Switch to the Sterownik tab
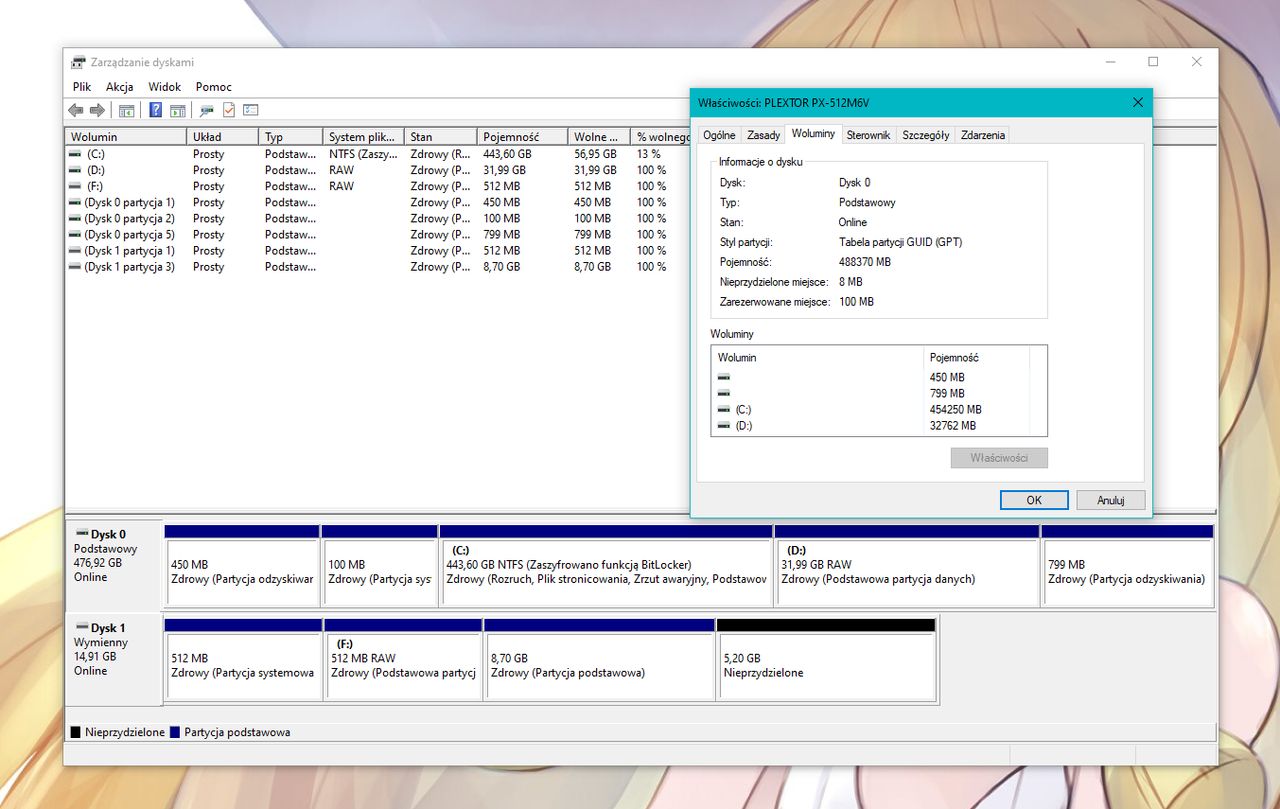The height and width of the screenshot is (809, 1280). (x=868, y=135)
